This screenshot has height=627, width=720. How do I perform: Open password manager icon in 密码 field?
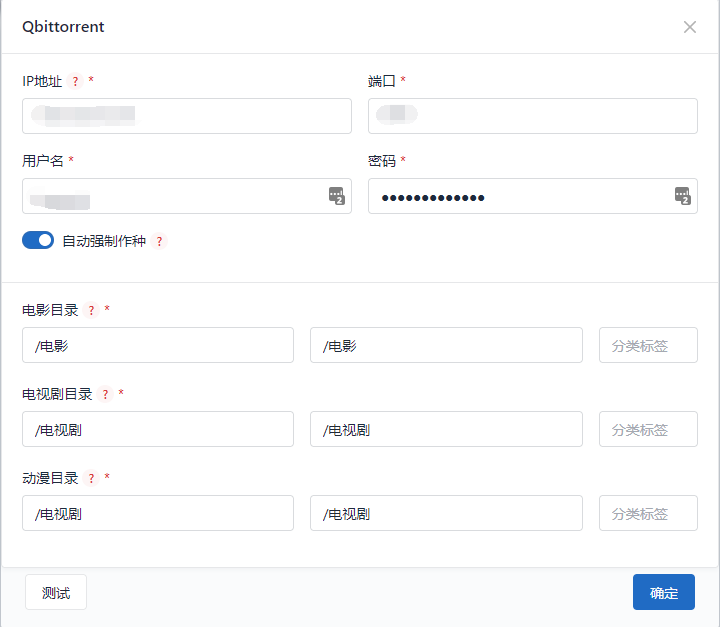tap(682, 196)
